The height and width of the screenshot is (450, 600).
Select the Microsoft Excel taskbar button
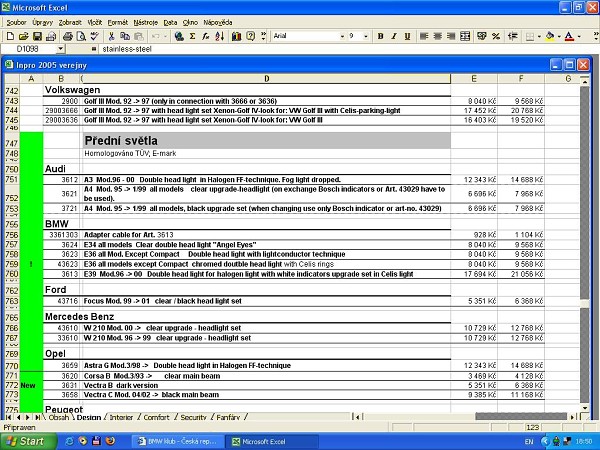pyautogui.click(x=272, y=442)
